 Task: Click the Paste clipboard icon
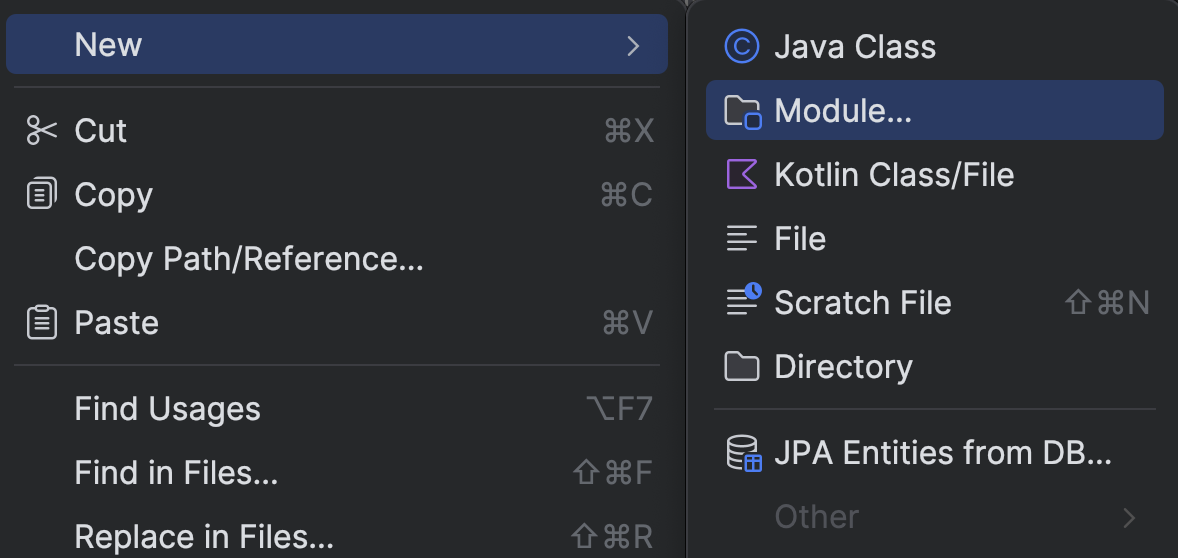point(42,323)
